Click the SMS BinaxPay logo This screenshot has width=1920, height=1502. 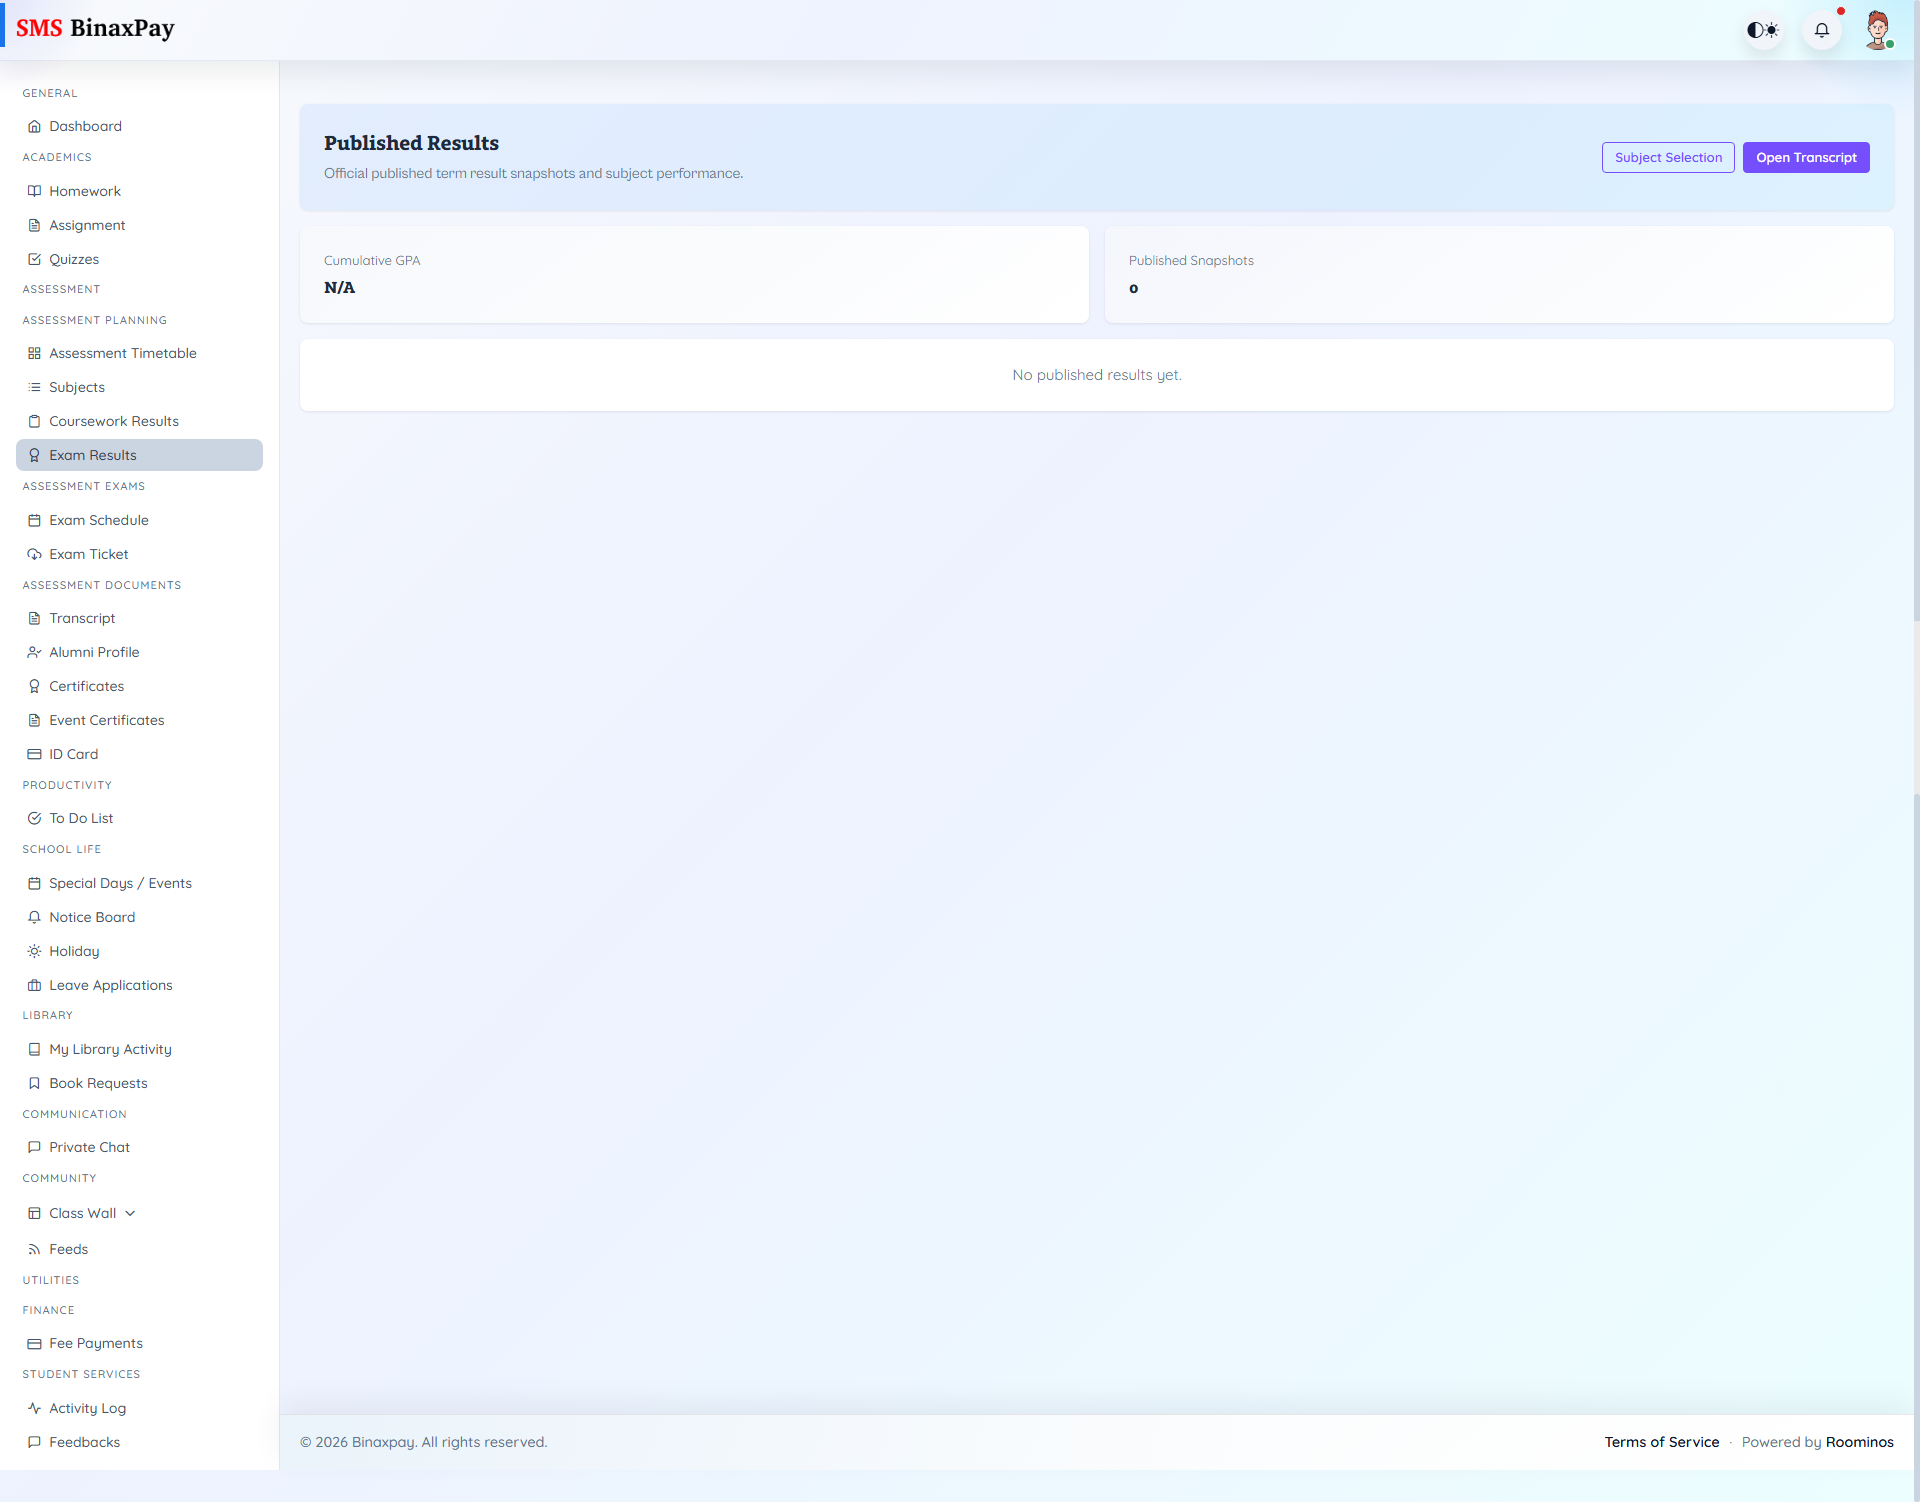tap(96, 28)
